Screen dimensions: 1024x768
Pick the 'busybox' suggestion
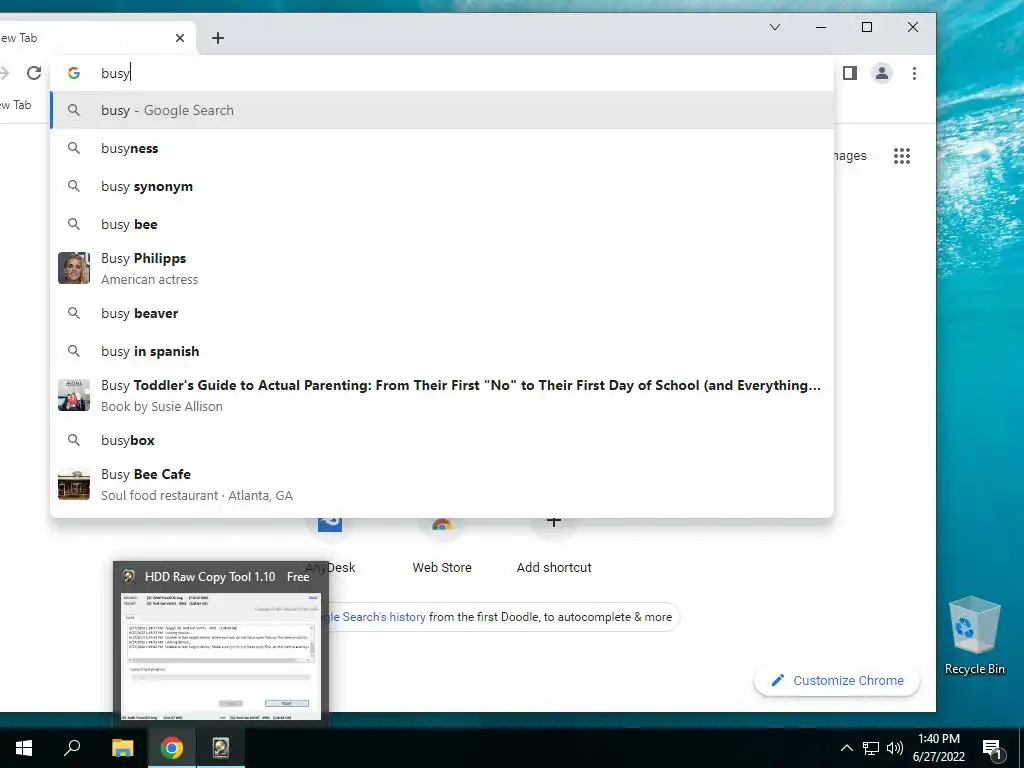point(442,440)
